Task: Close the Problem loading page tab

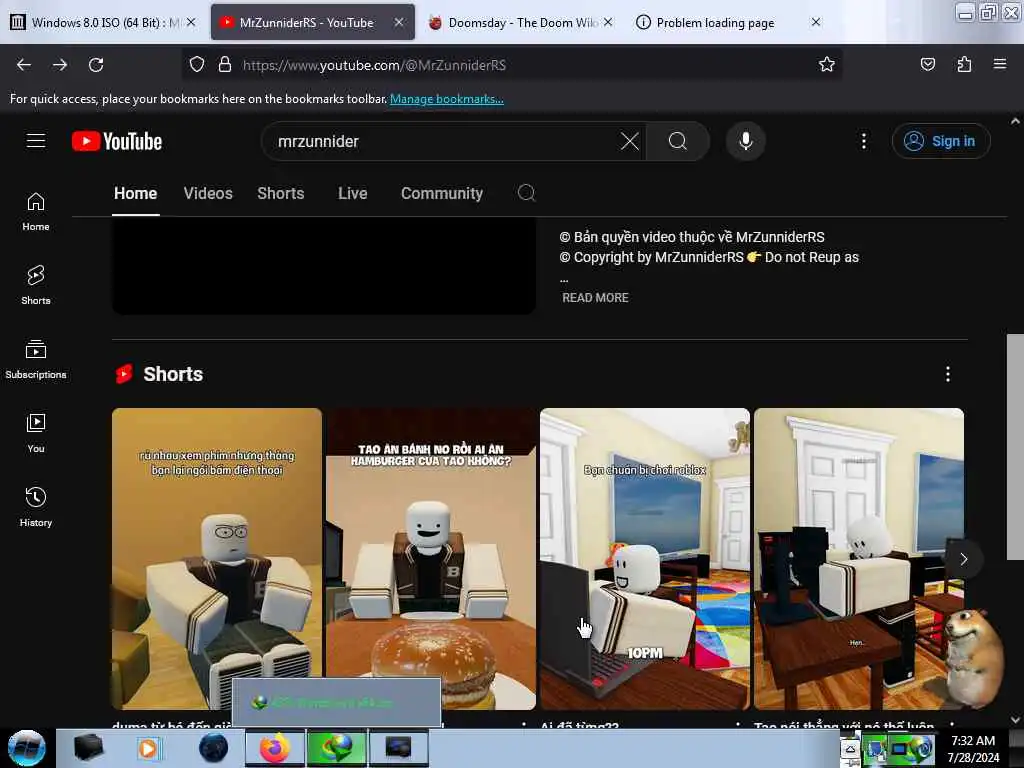Action: coord(816,22)
